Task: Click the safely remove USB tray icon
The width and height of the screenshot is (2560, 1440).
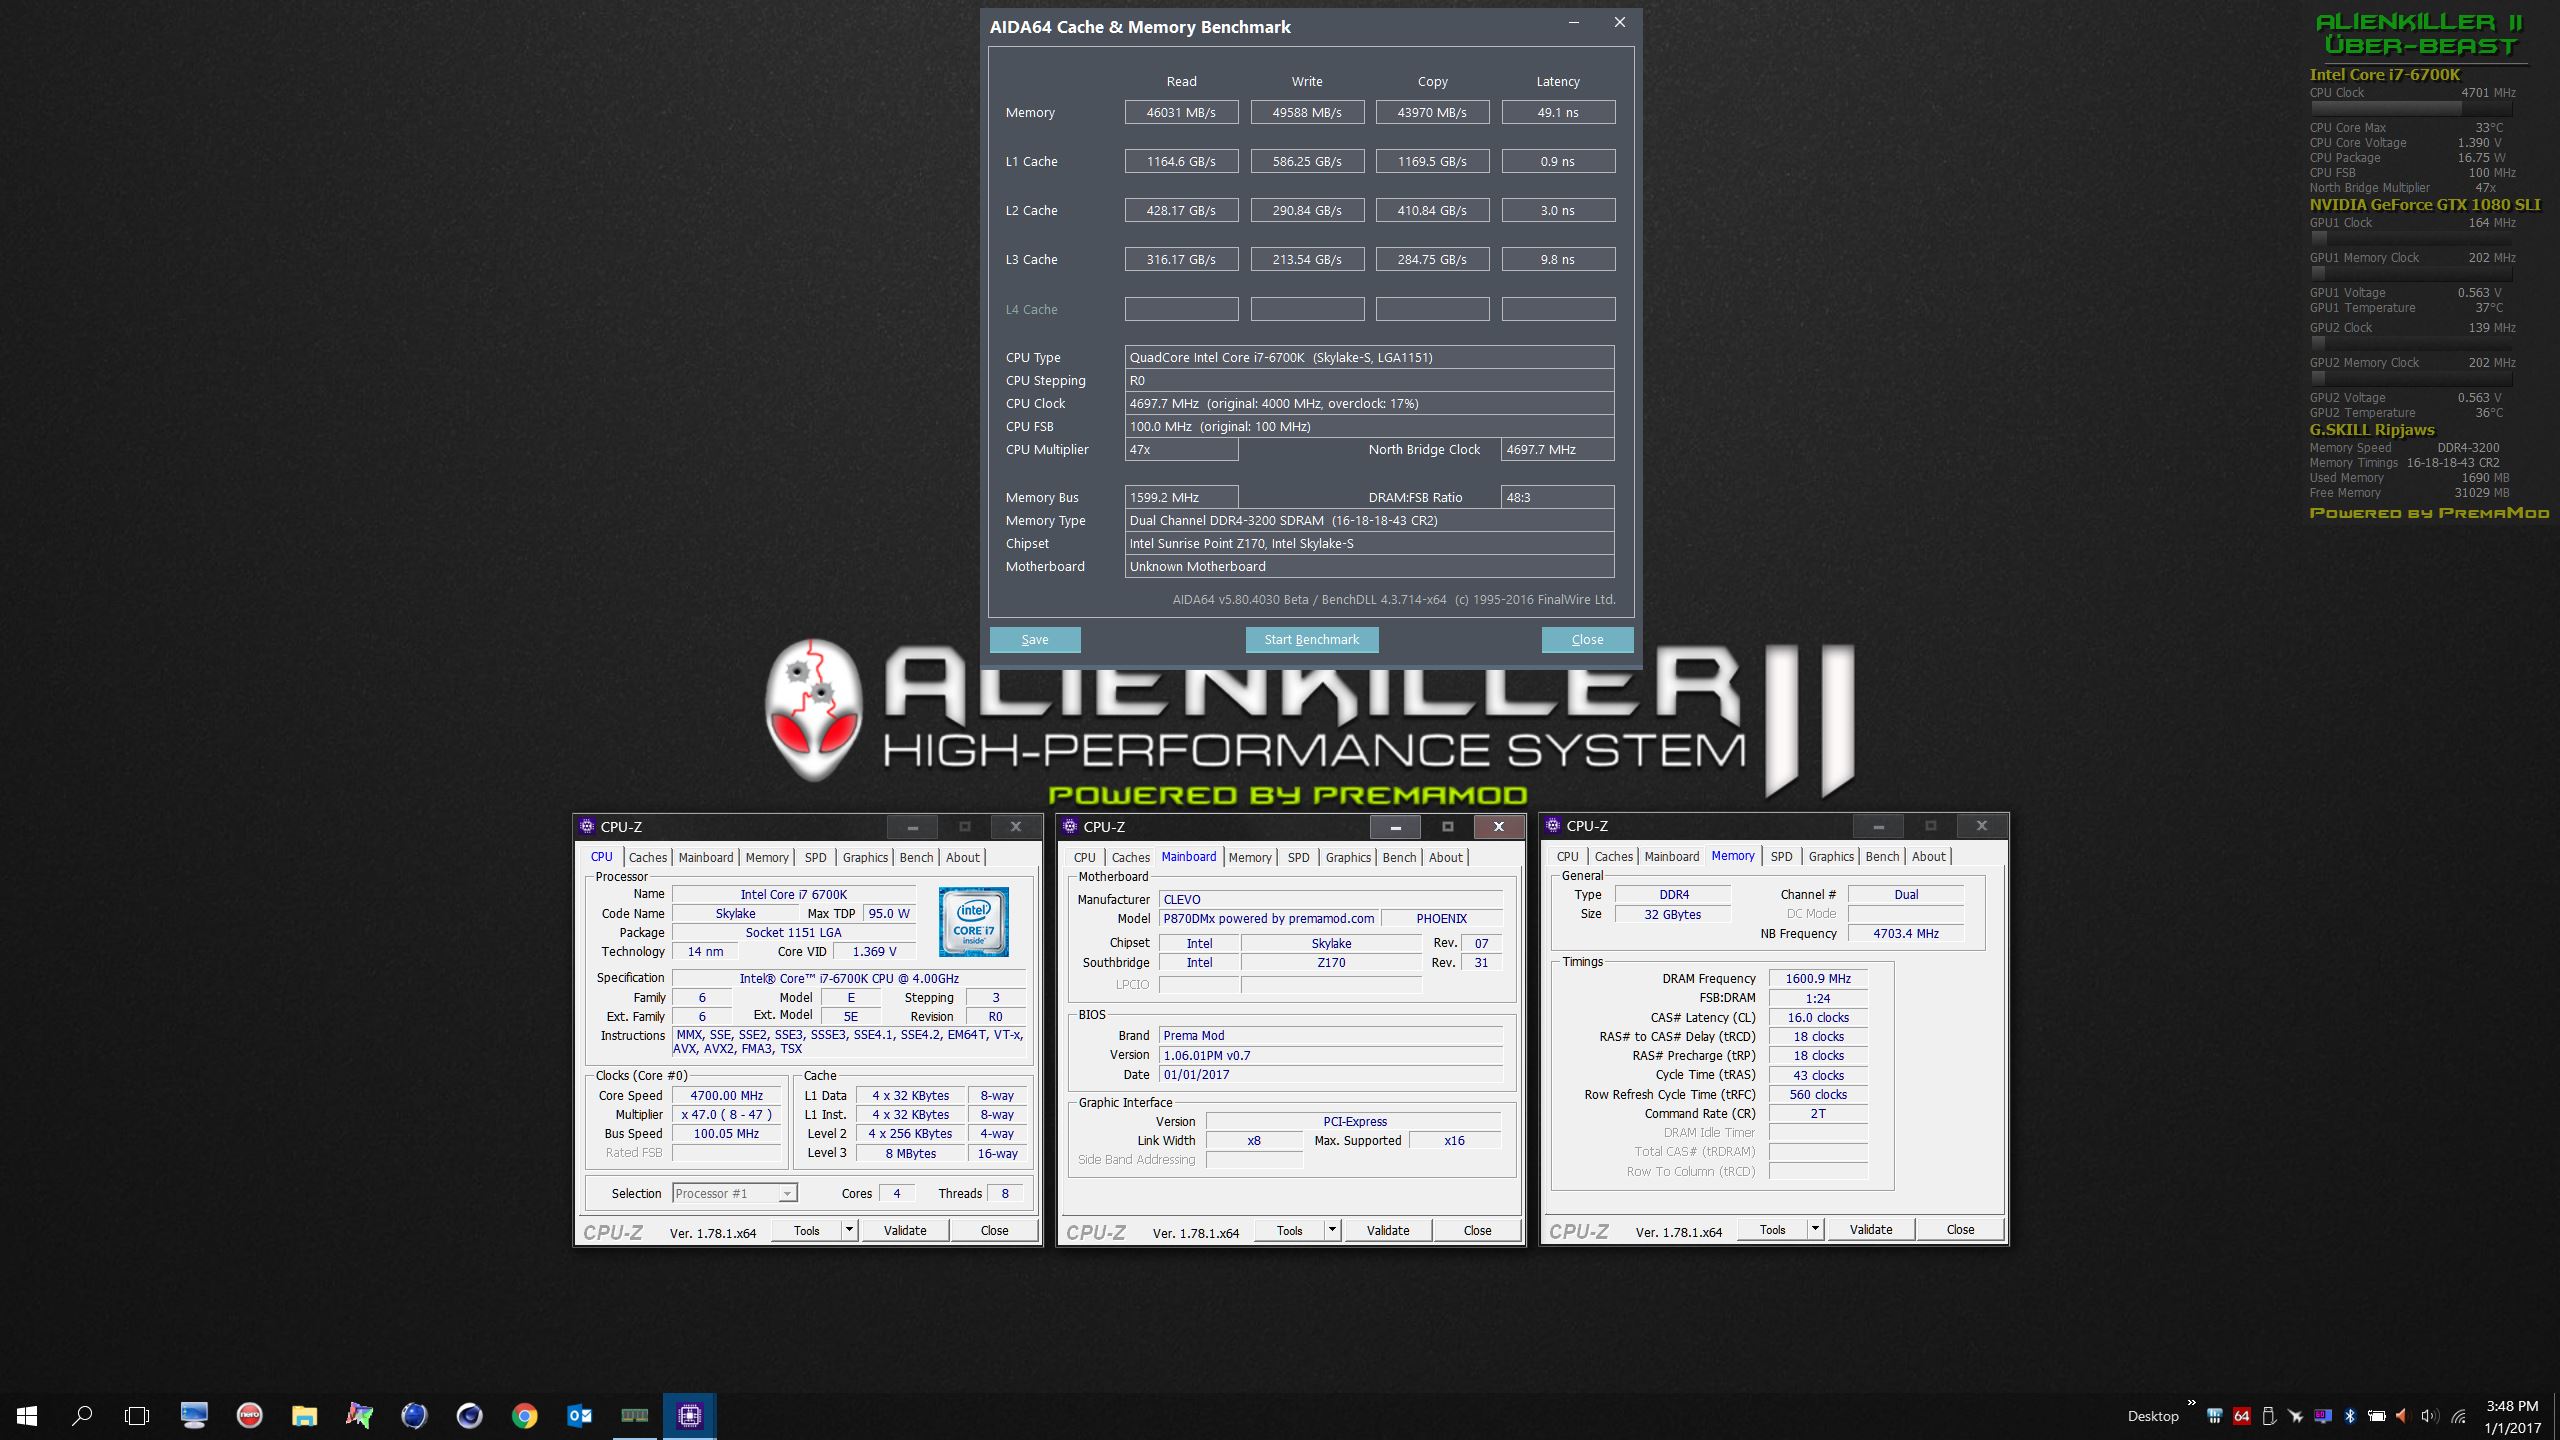Action: point(2269,1416)
